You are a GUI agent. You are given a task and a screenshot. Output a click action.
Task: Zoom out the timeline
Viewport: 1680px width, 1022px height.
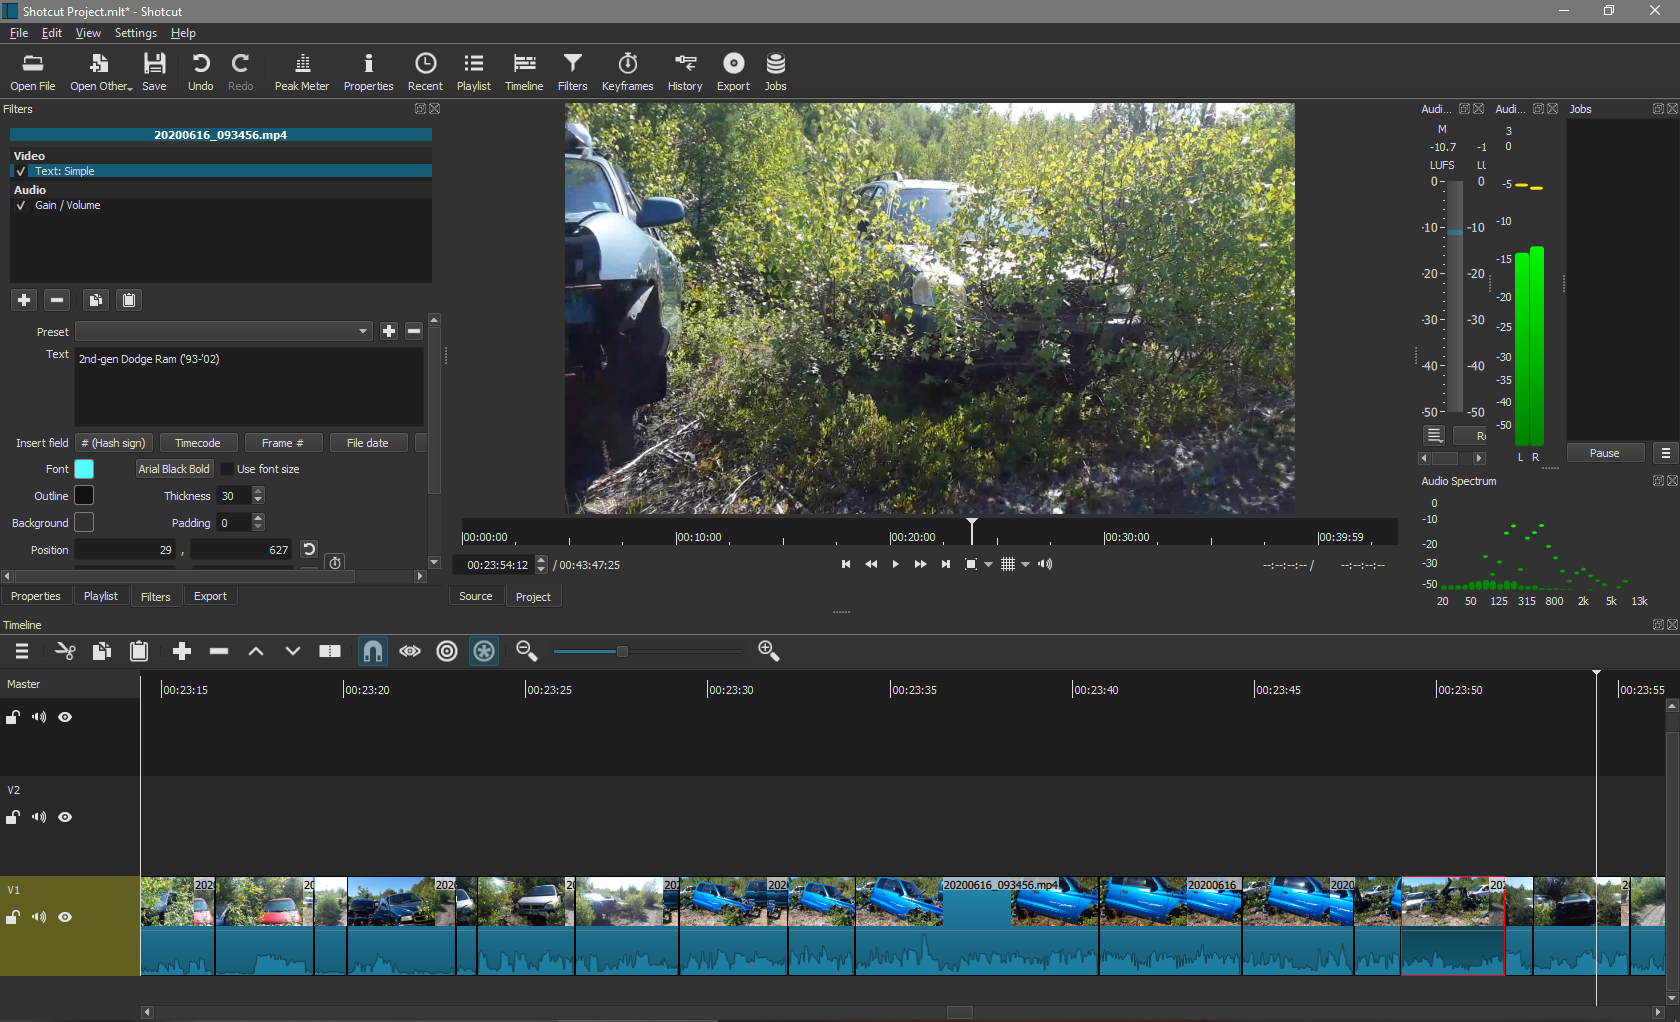point(527,651)
